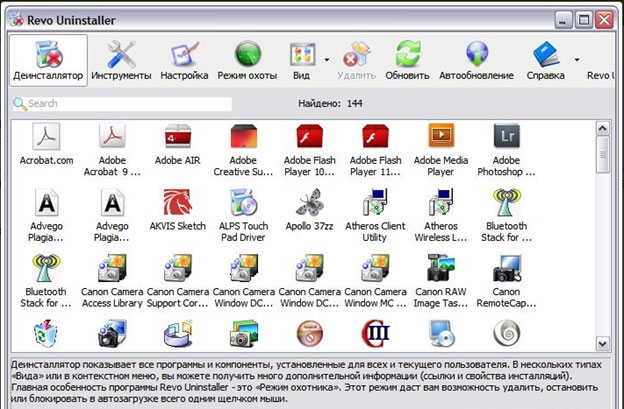Minimize the Revo Uninstaller window

point(563,19)
